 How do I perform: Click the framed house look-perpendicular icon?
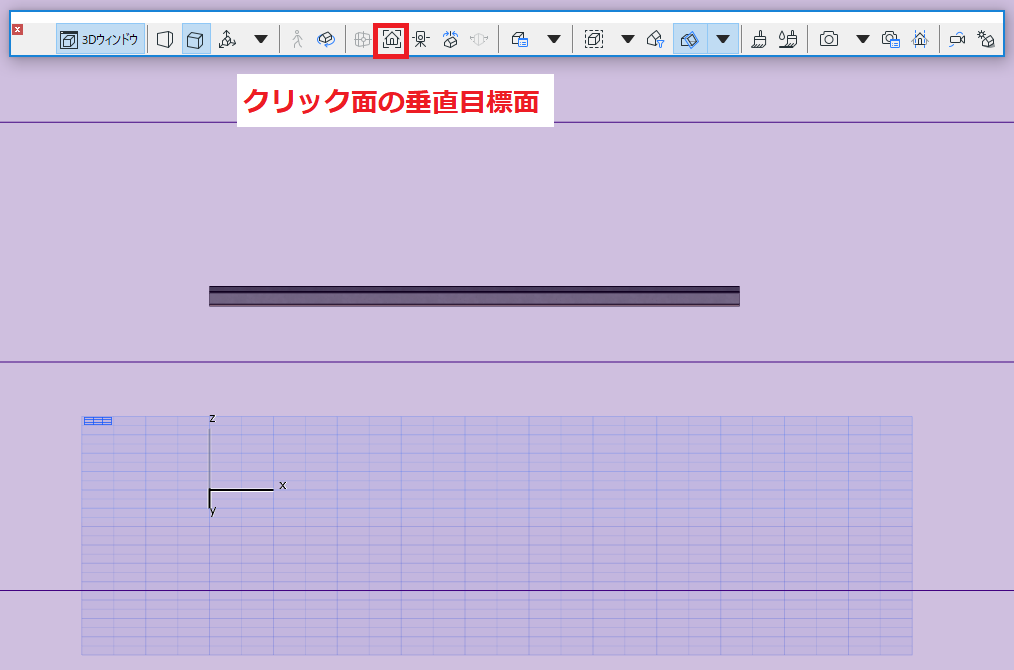(x=391, y=39)
